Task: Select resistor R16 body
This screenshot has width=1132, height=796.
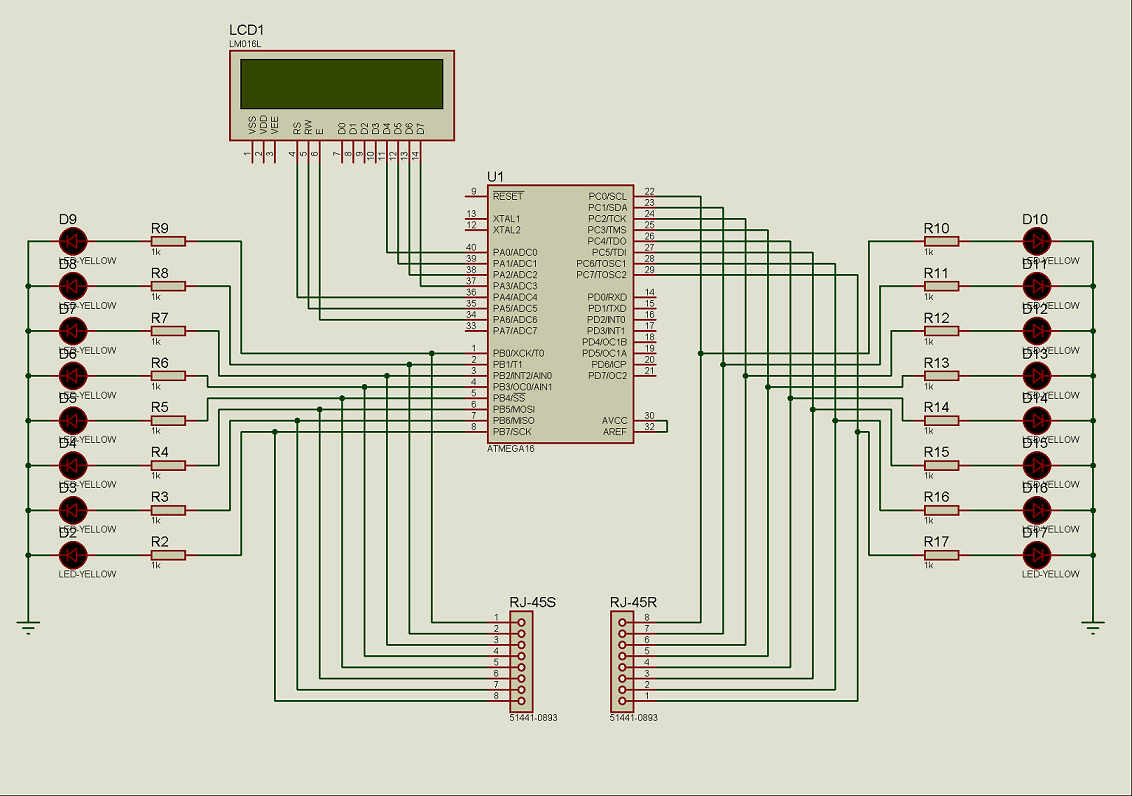Action: 941,510
